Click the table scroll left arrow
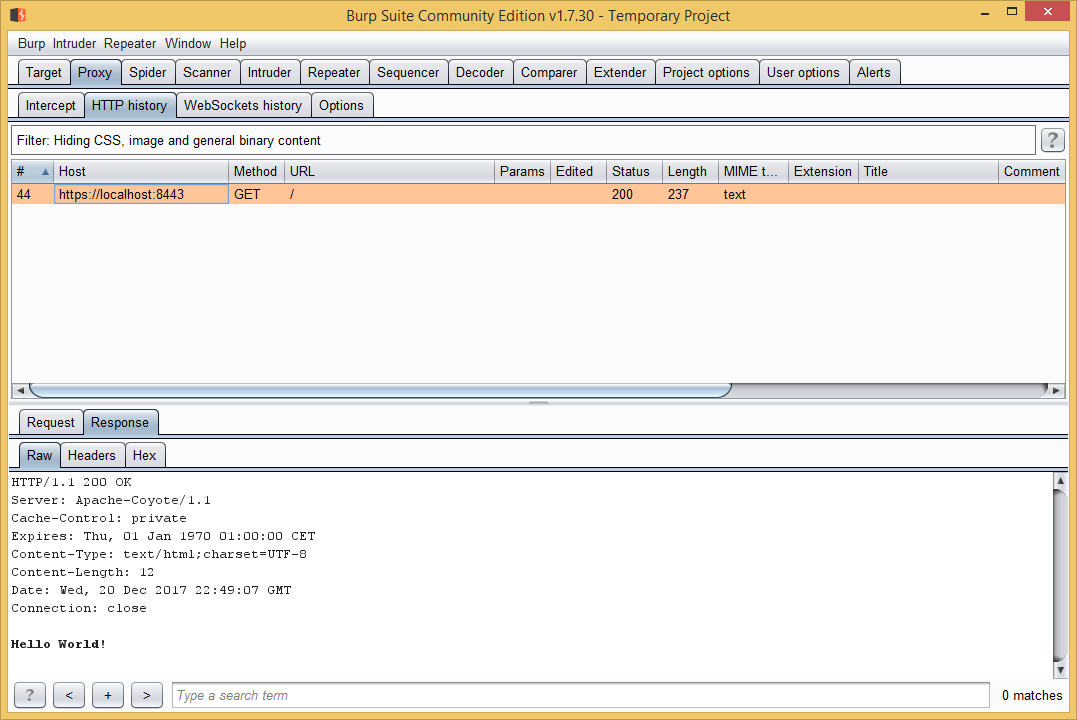The image size is (1077, 720). coord(21,390)
